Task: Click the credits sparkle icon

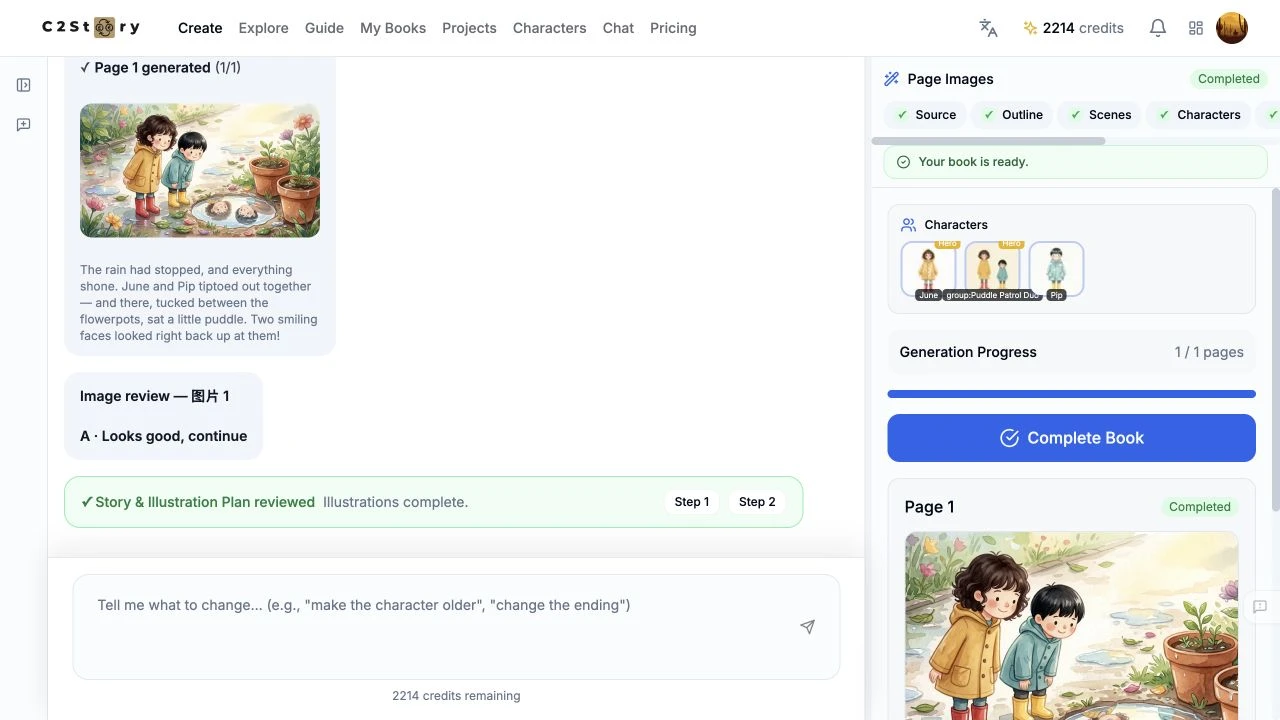Action: [x=1030, y=28]
